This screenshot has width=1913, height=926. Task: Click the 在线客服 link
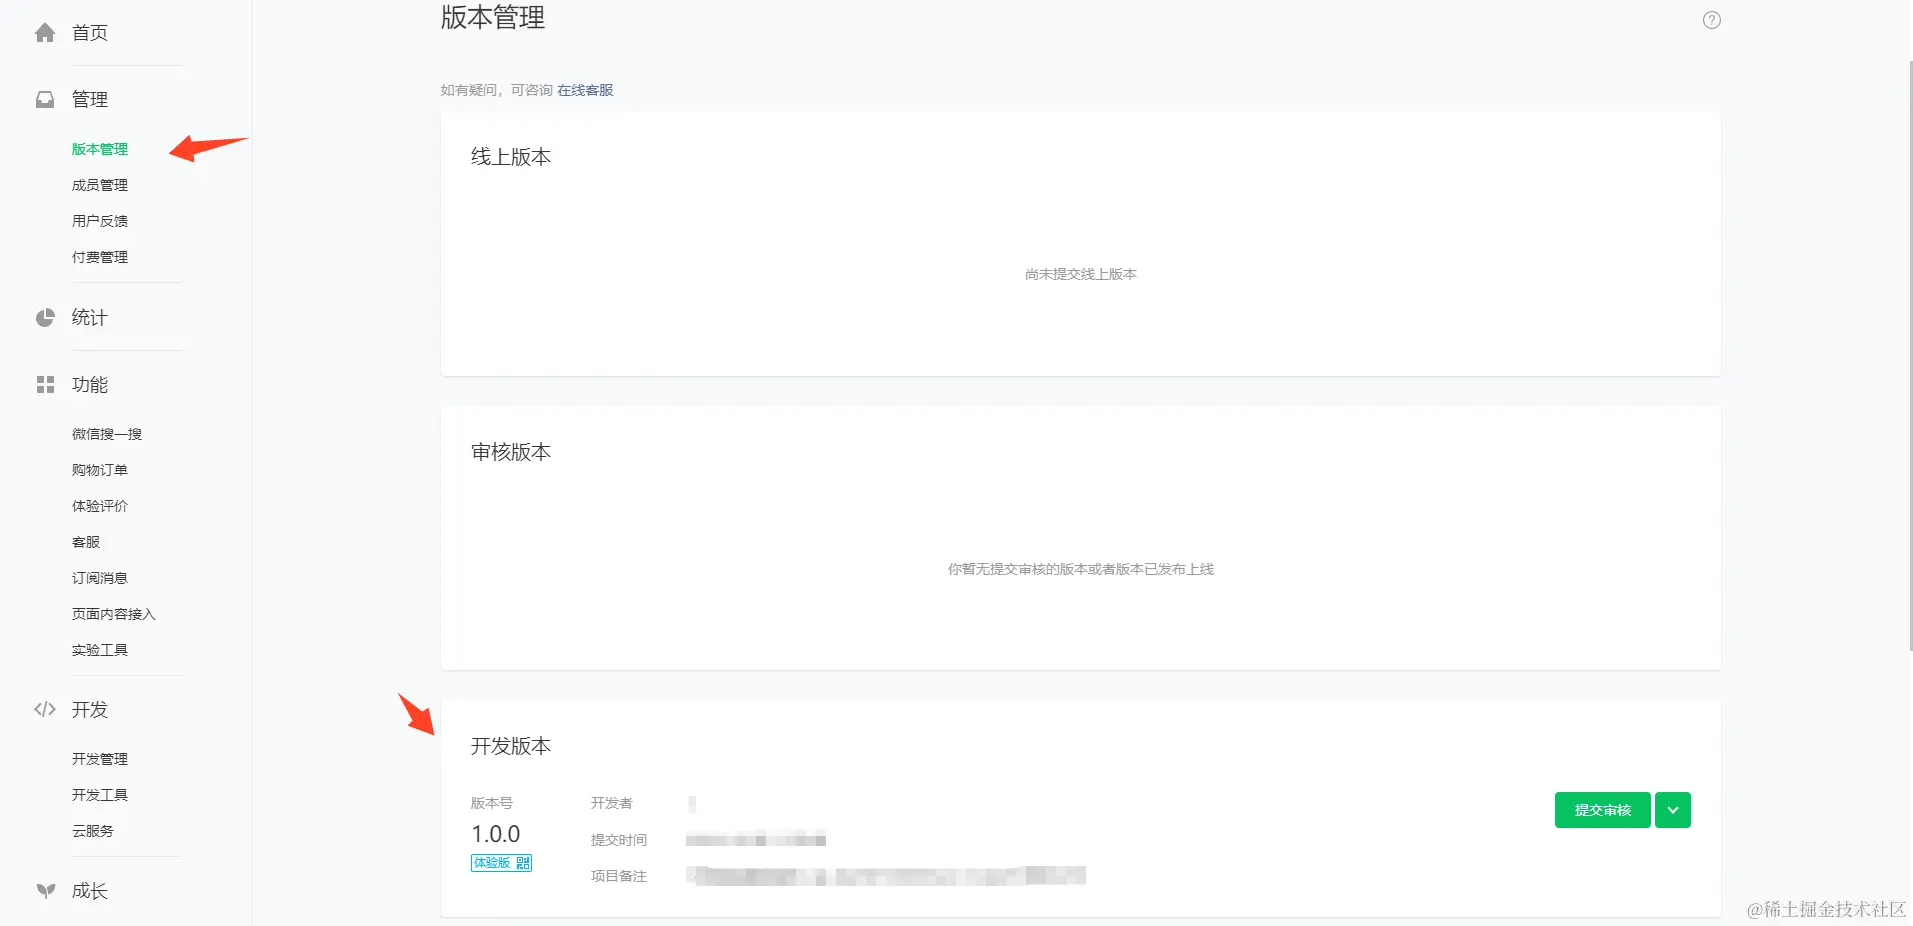point(585,90)
